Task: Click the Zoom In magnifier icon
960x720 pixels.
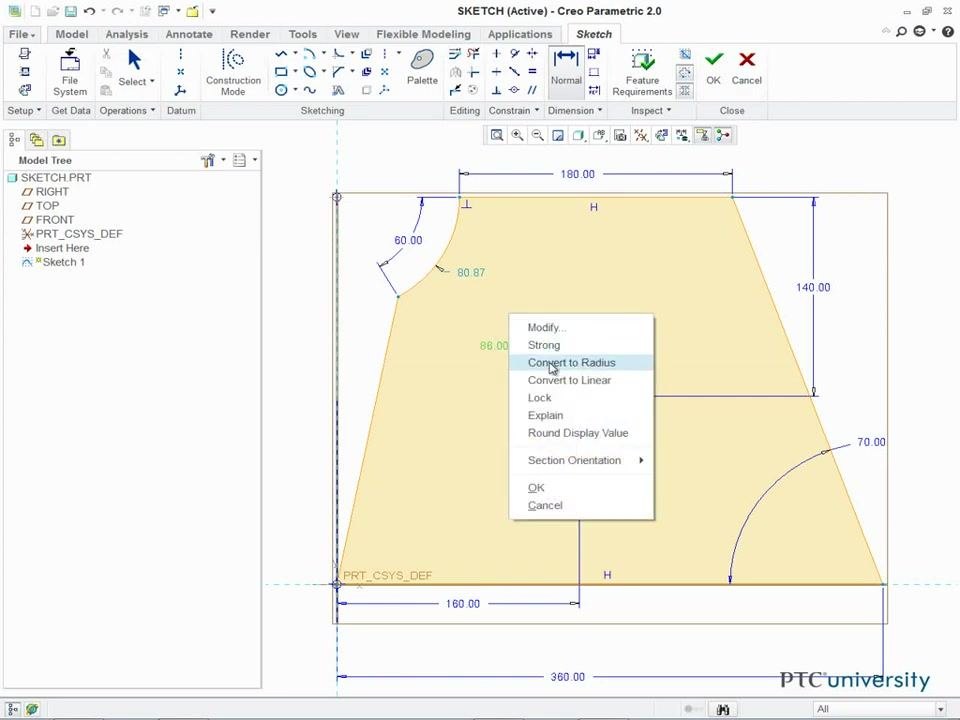Action: [517, 135]
